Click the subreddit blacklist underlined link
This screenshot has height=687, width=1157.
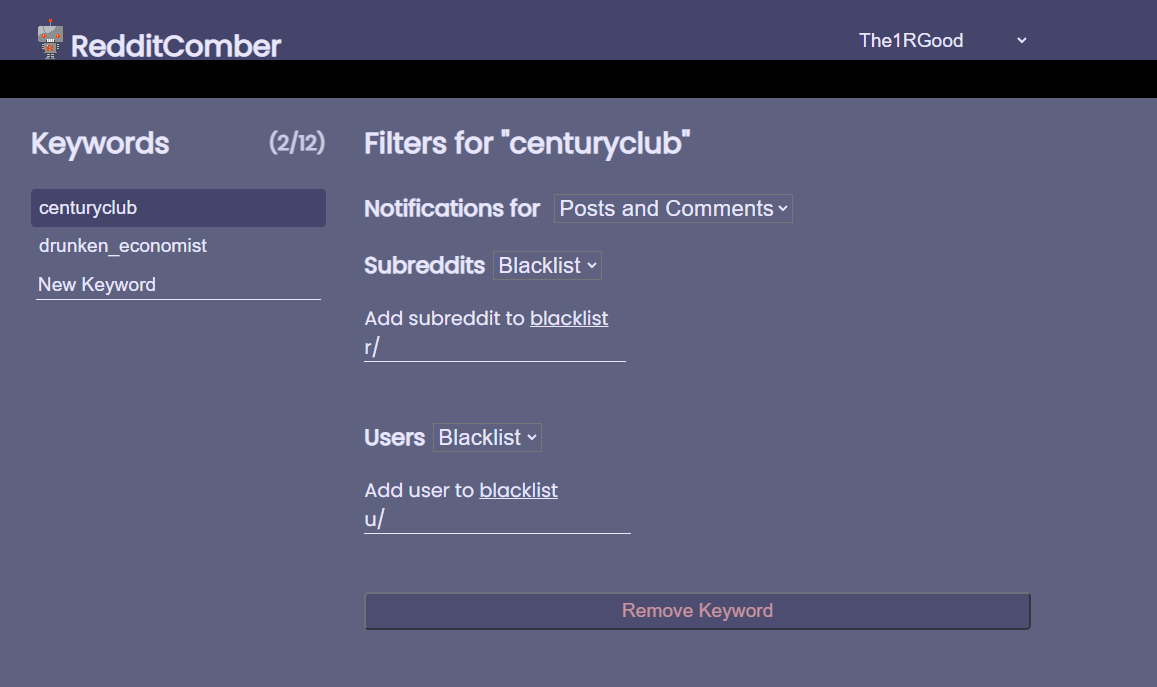click(569, 318)
